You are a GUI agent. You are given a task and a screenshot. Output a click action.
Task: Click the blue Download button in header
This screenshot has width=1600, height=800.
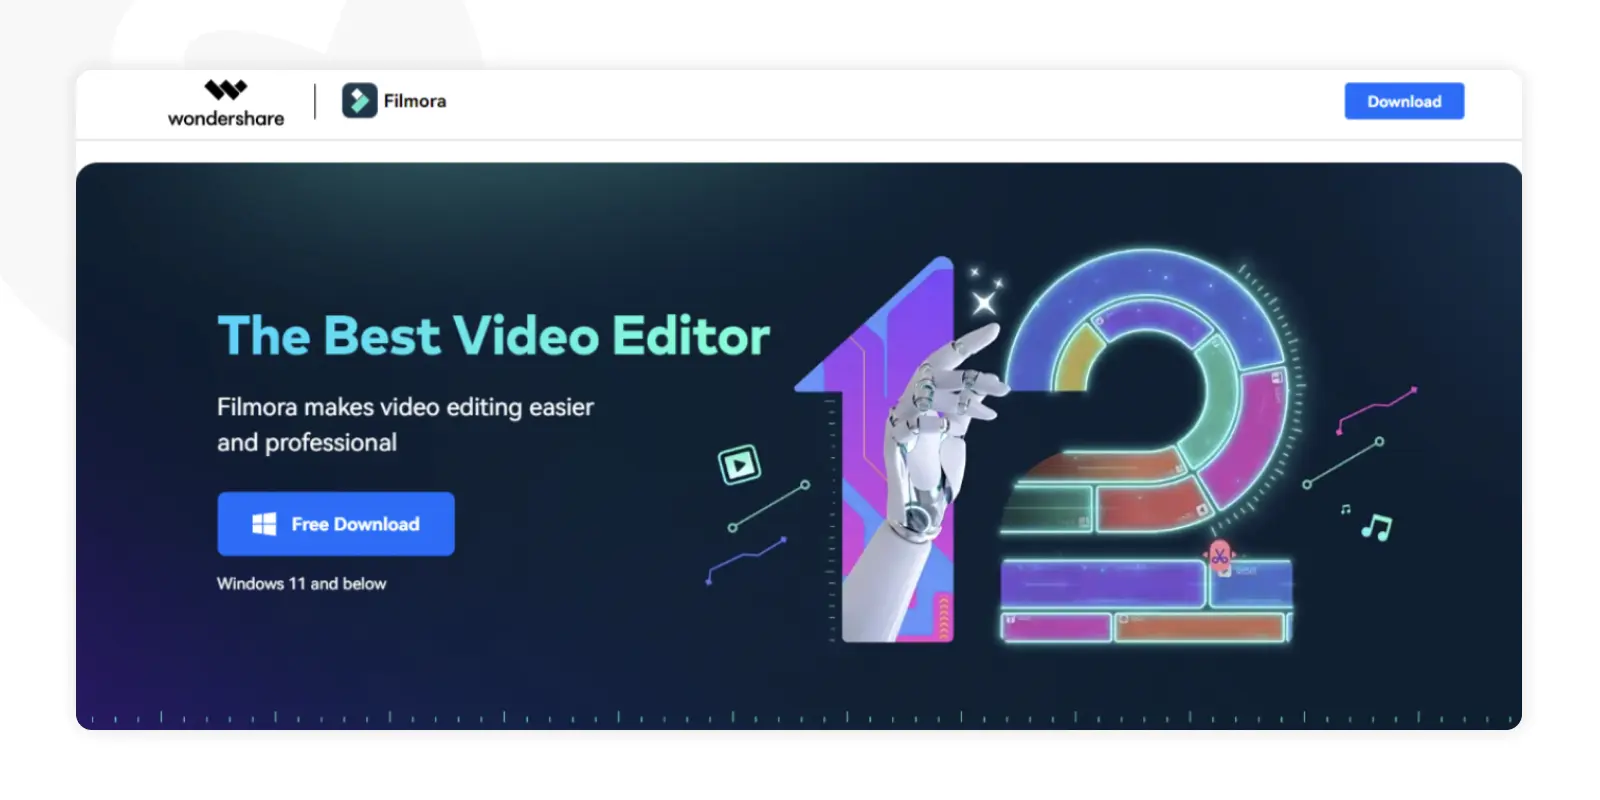1404,101
